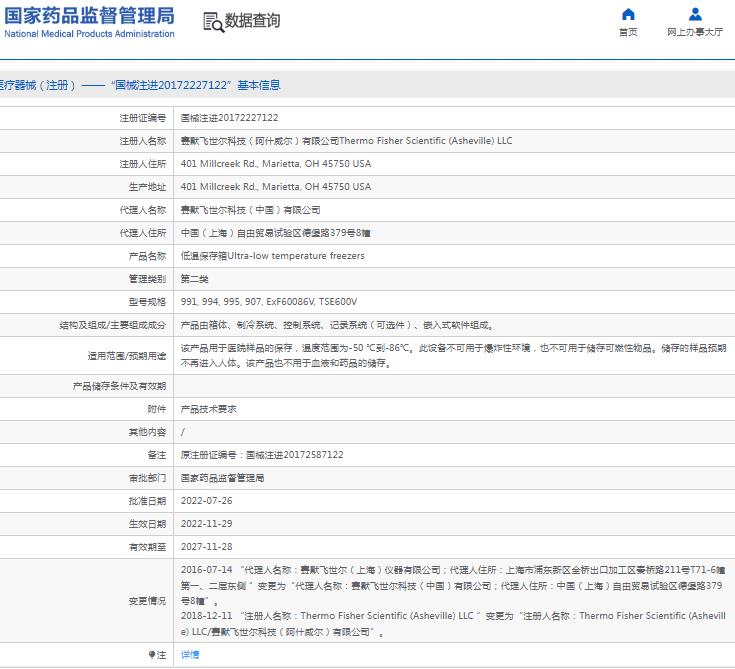Click the 产品技术要求 attachment value
The width and height of the screenshot is (735, 669).
pos(208,409)
